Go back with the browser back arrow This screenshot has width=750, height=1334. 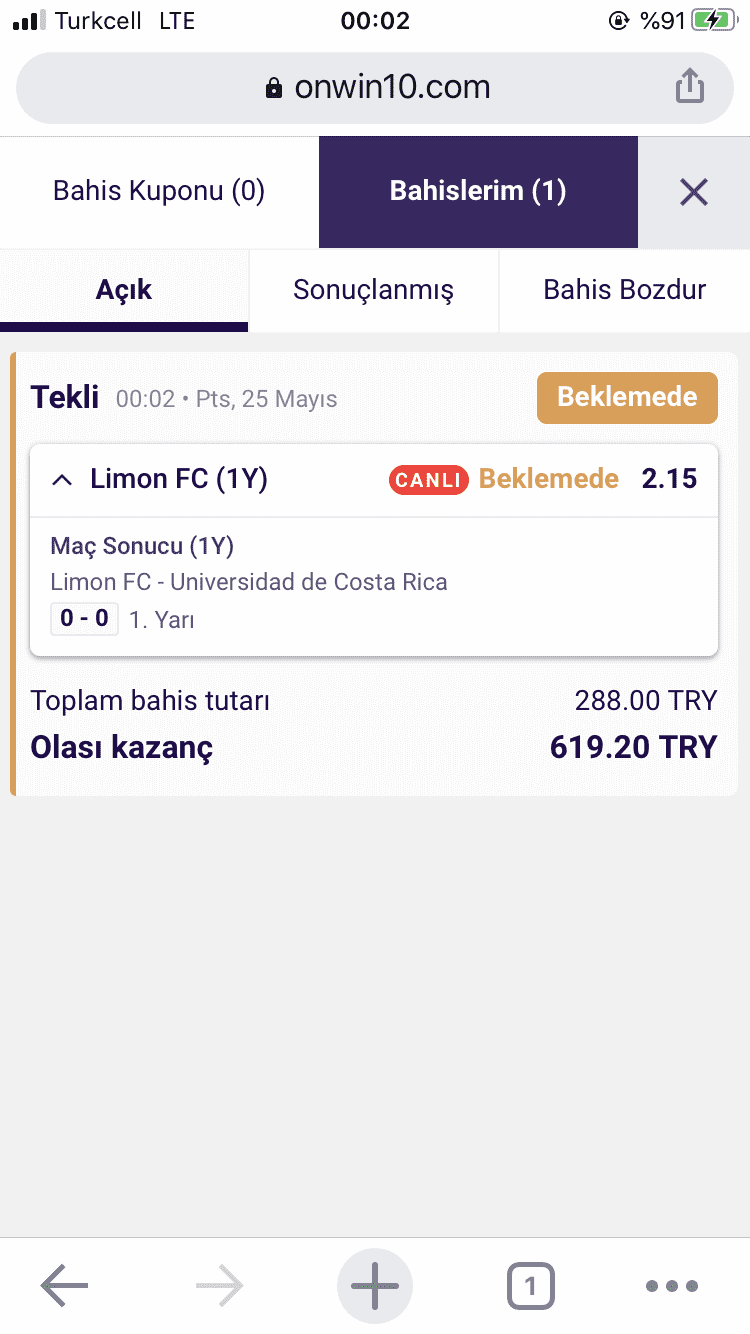pos(64,1286)
